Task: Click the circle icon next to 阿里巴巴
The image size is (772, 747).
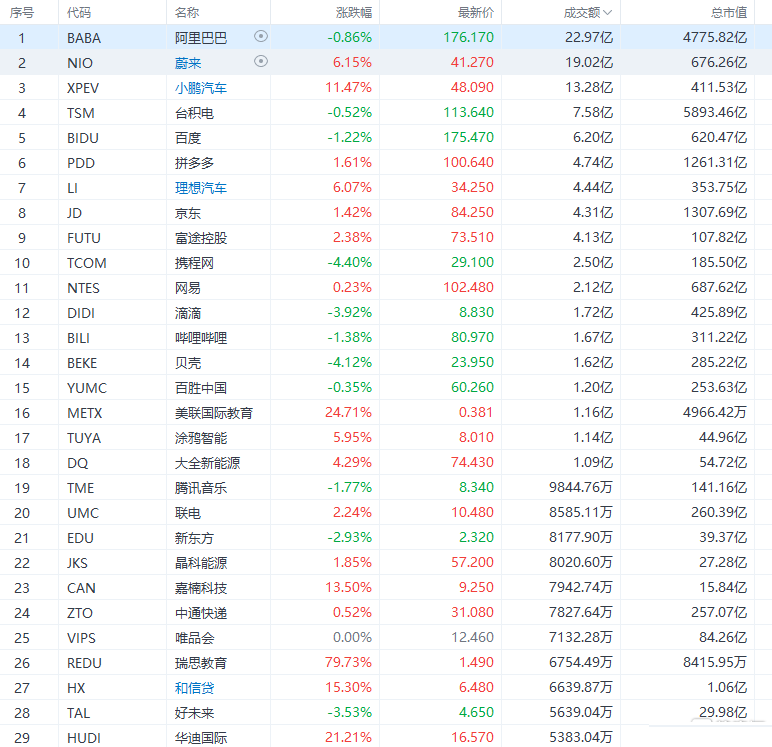Action: tap(261, 36)
